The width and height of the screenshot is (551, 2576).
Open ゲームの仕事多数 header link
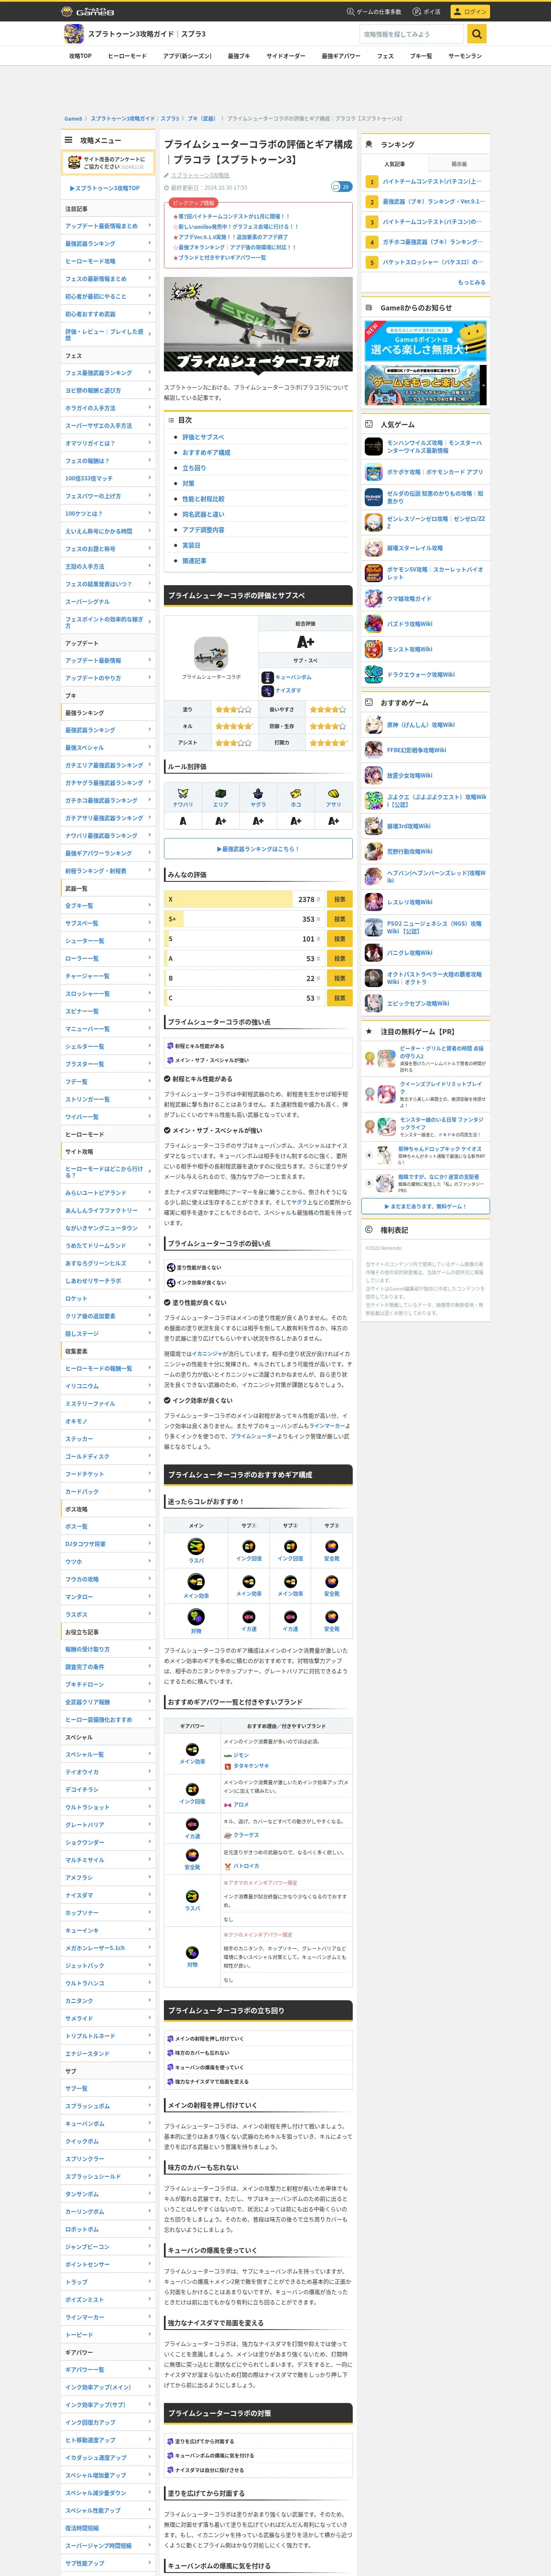(374, 12)
